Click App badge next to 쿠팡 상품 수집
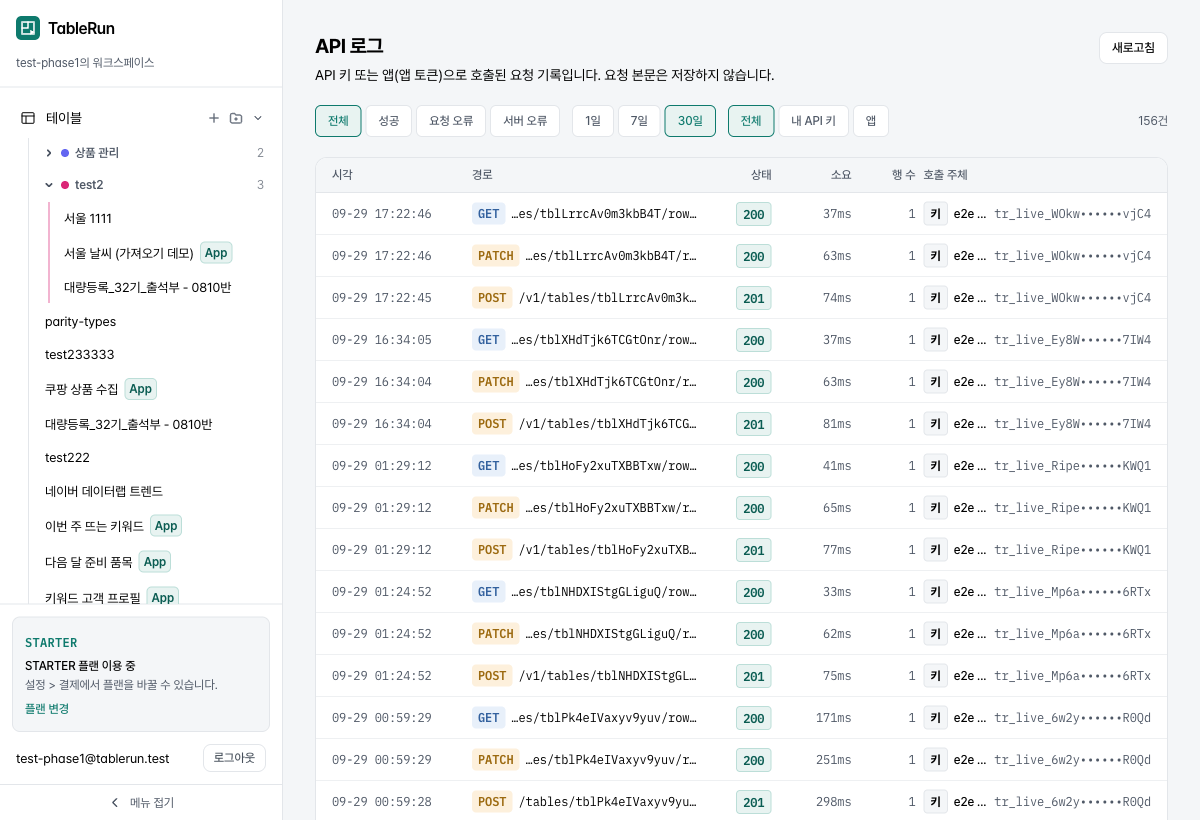 coord(141,389)
